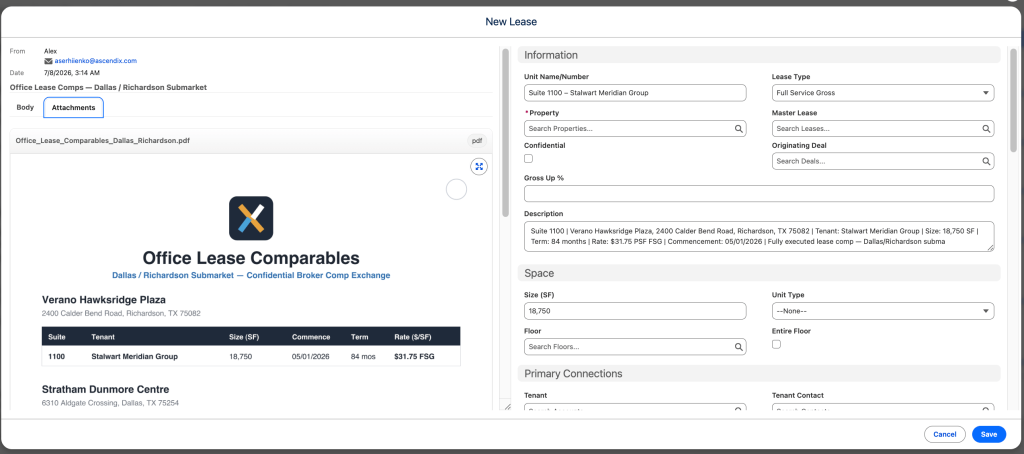The height and width of the screenshot is (454, 1024).
Task: Click the Dallas / Richardson Submarket subtitle
Action: click(x=251, y=276)
